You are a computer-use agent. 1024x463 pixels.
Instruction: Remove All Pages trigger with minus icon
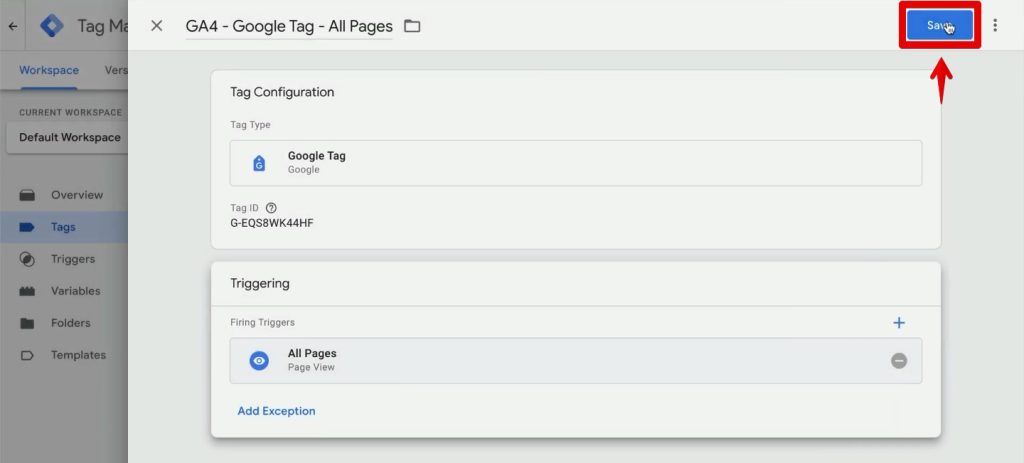(x=899, y=360)
